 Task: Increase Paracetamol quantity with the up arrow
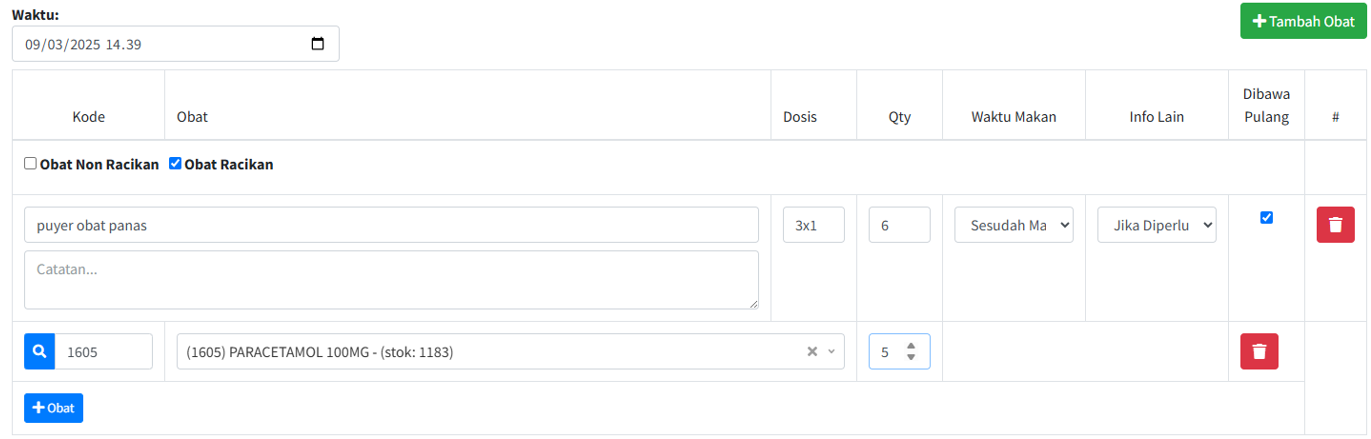(910, 346)
